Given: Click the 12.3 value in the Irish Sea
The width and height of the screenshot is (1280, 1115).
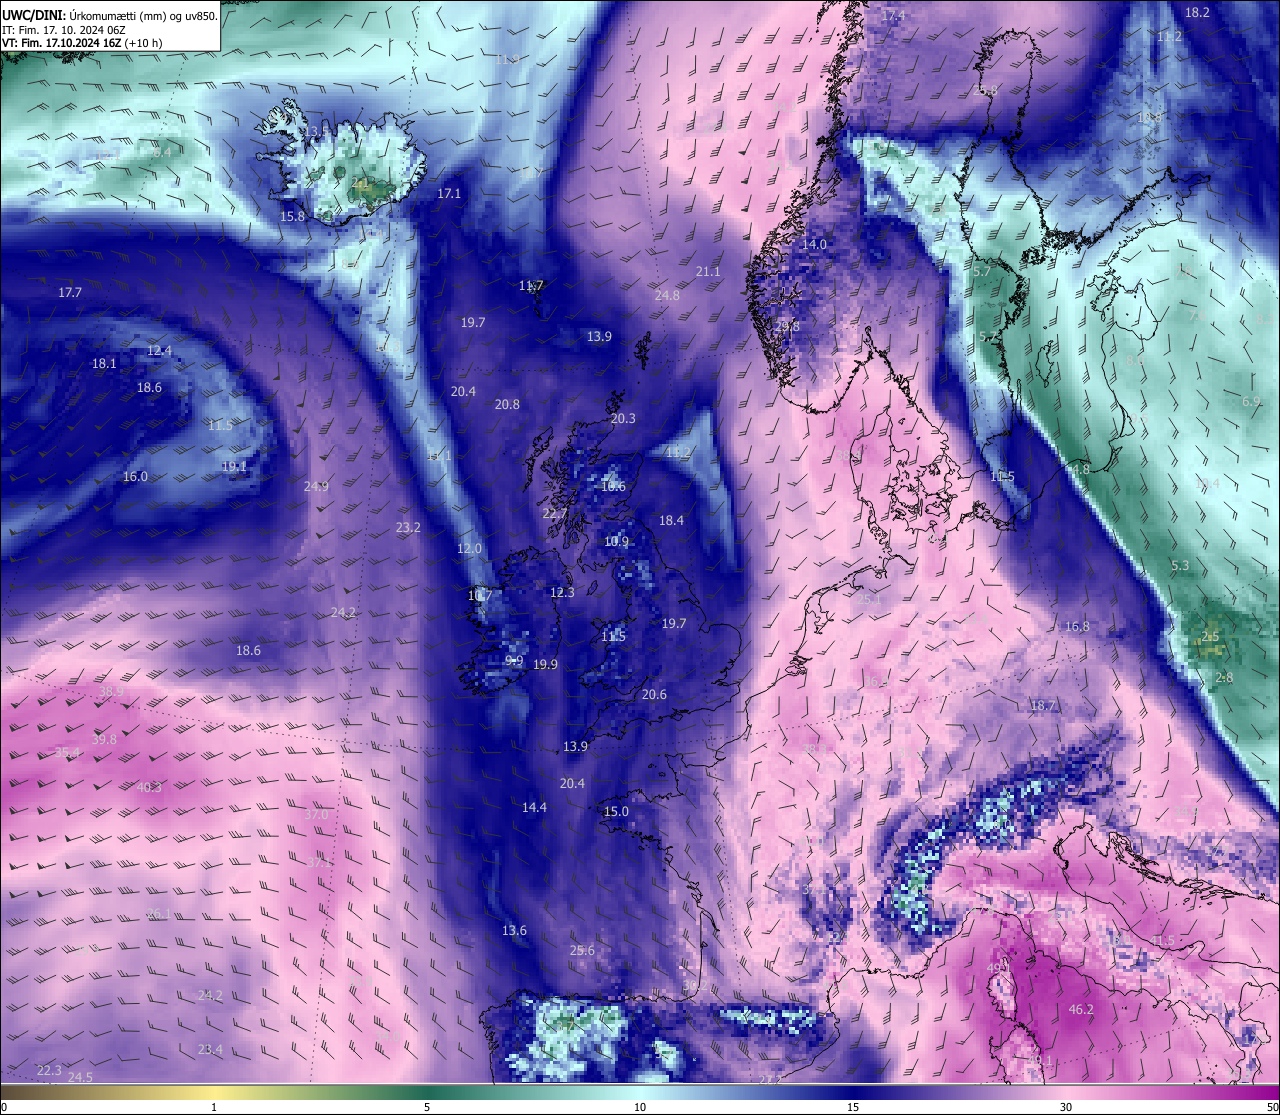Looking at the screenshot, I should 562,592.
